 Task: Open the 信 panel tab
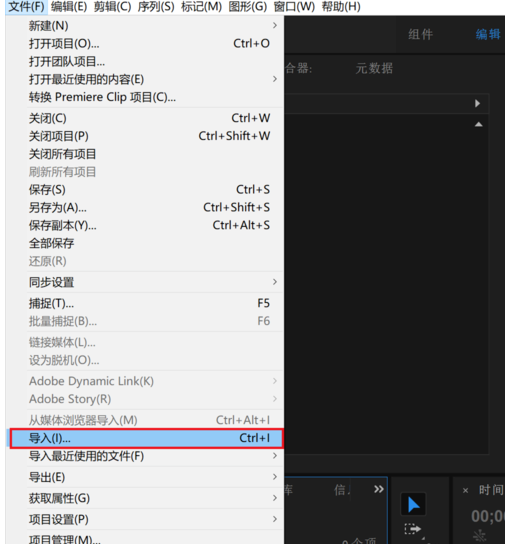coord(342,490)
